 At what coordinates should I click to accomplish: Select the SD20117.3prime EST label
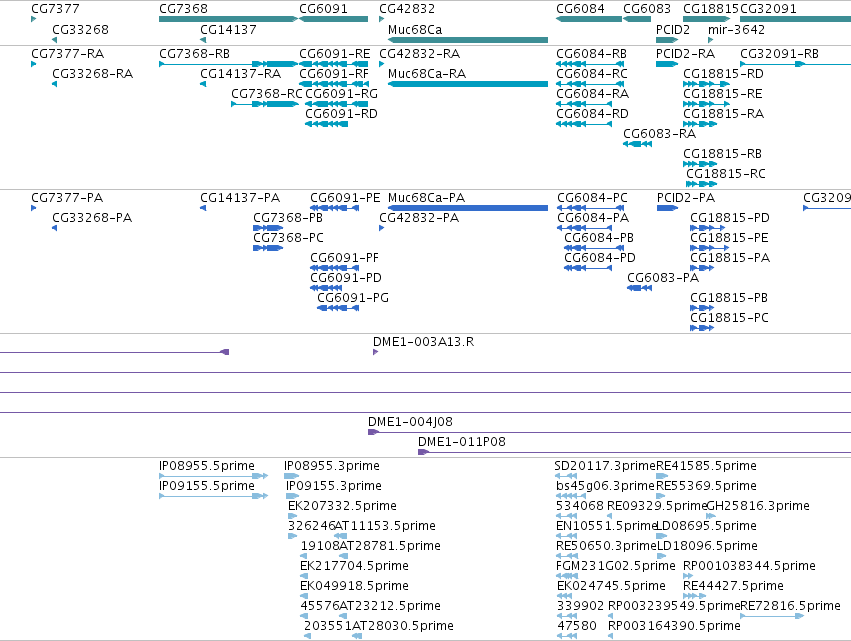(x=605, y=466)
